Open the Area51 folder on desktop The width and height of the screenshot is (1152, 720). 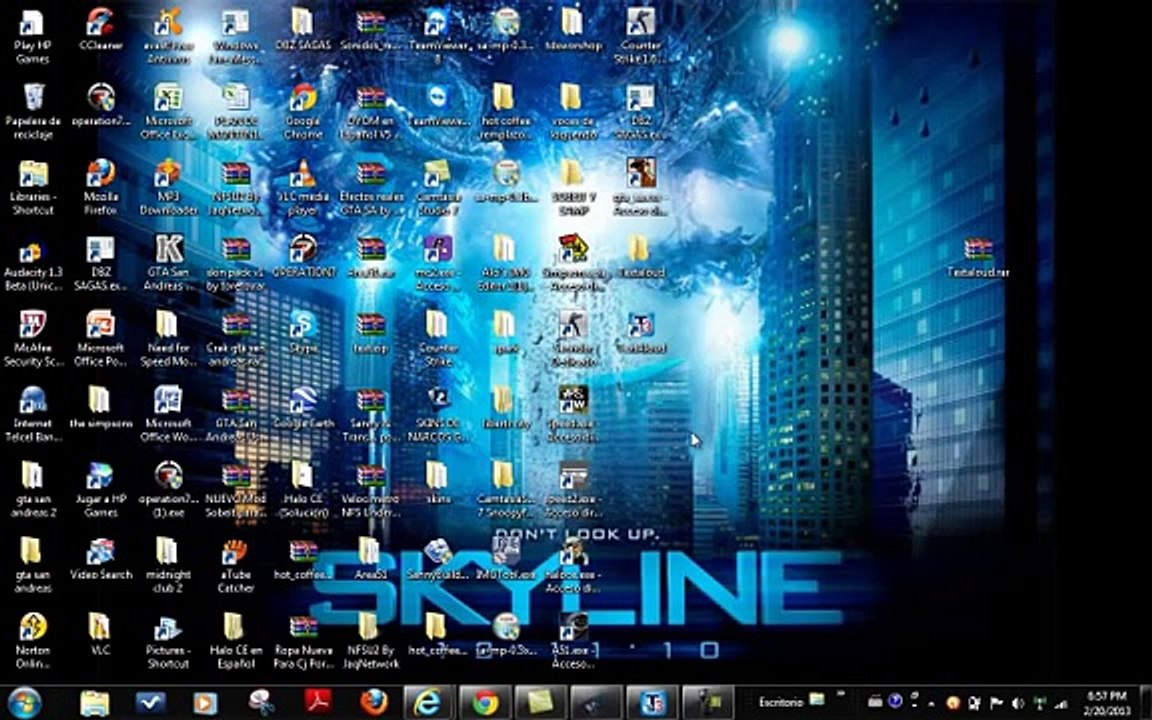(x=370, y=559)
